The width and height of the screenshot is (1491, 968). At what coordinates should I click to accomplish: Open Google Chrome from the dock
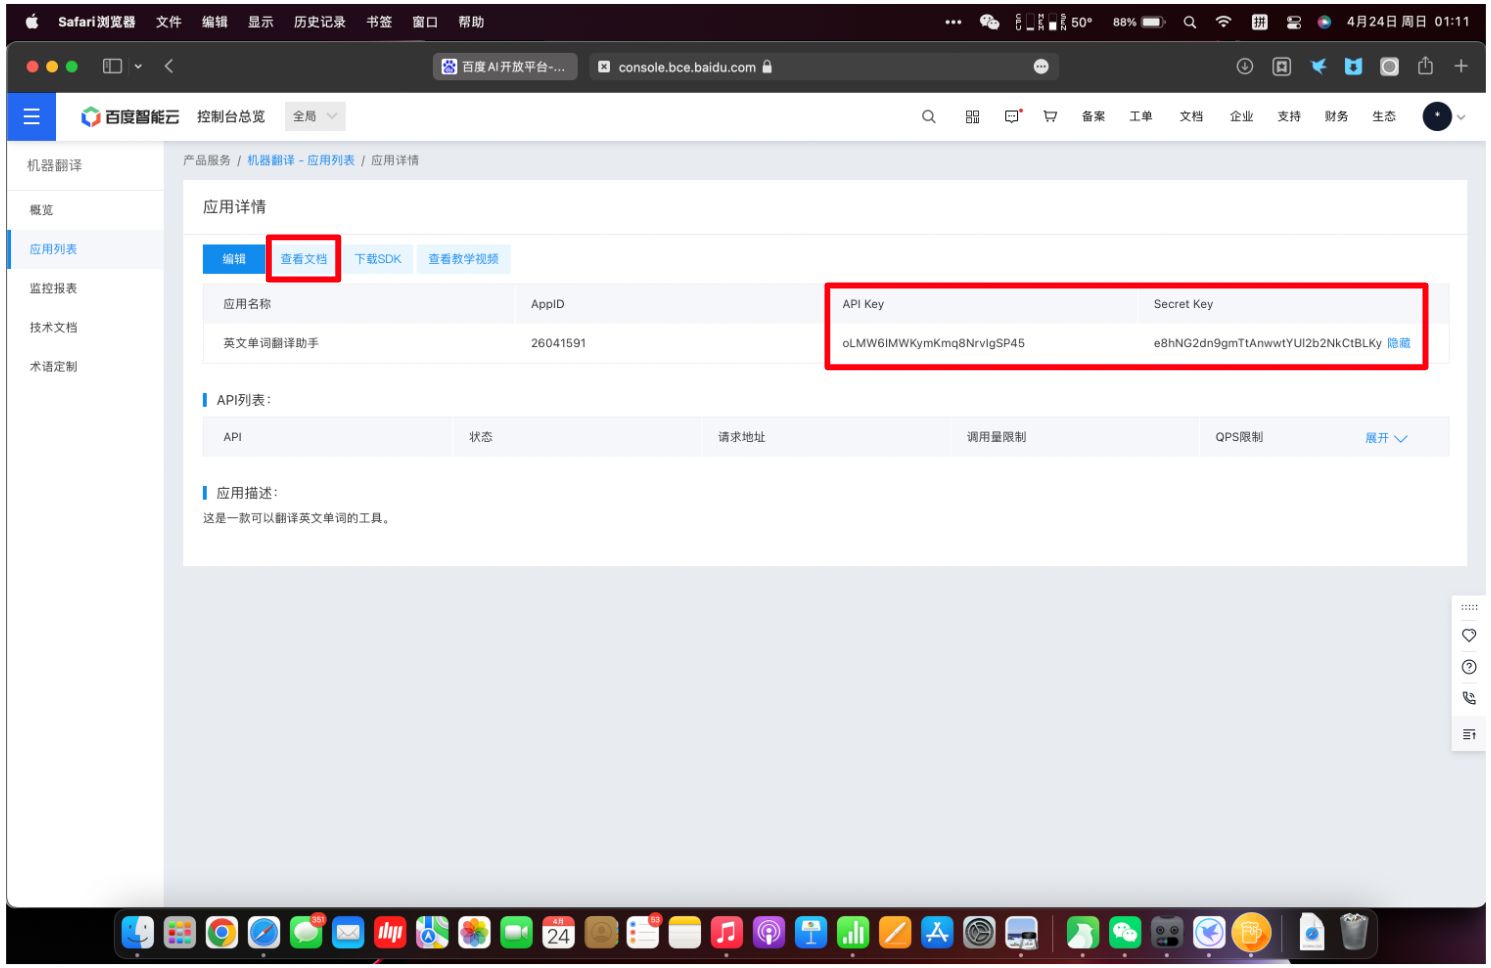click(222, 933)
